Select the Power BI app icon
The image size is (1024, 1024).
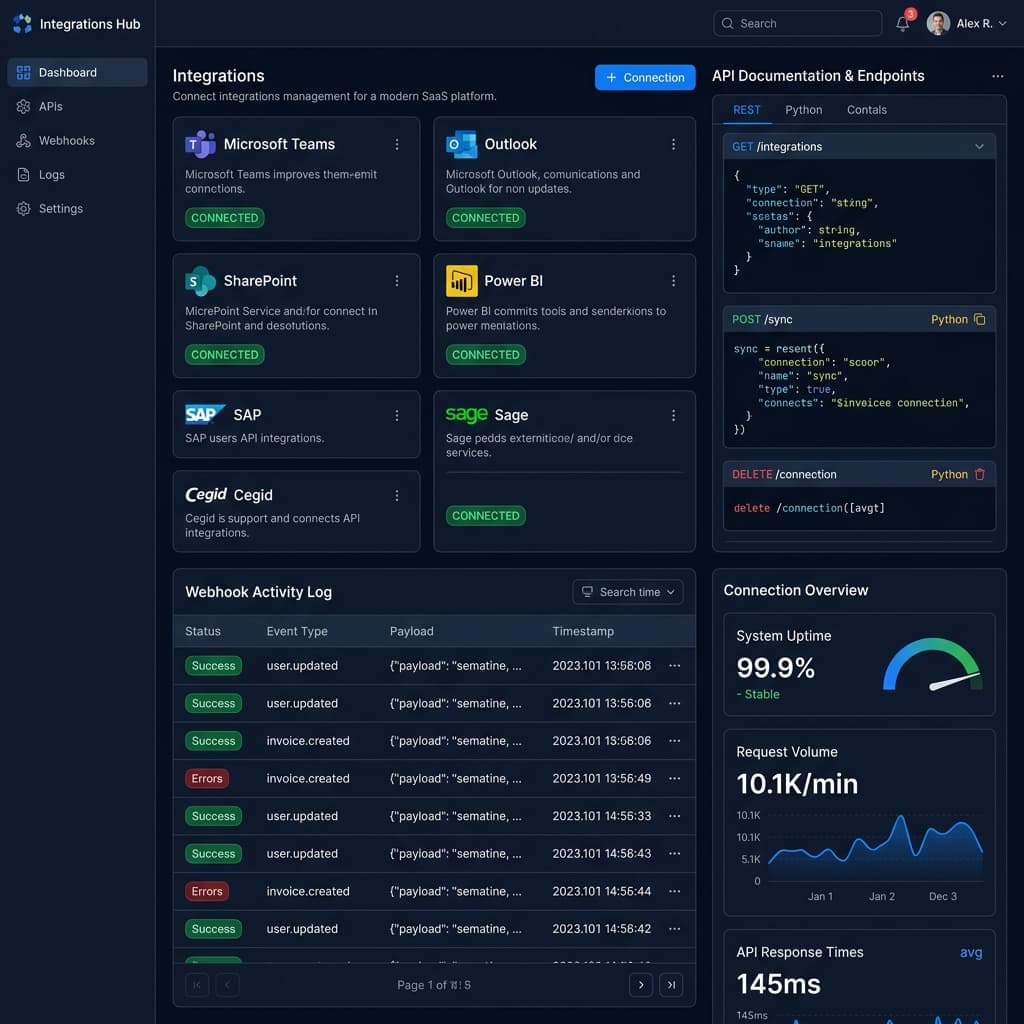[461, 281]
